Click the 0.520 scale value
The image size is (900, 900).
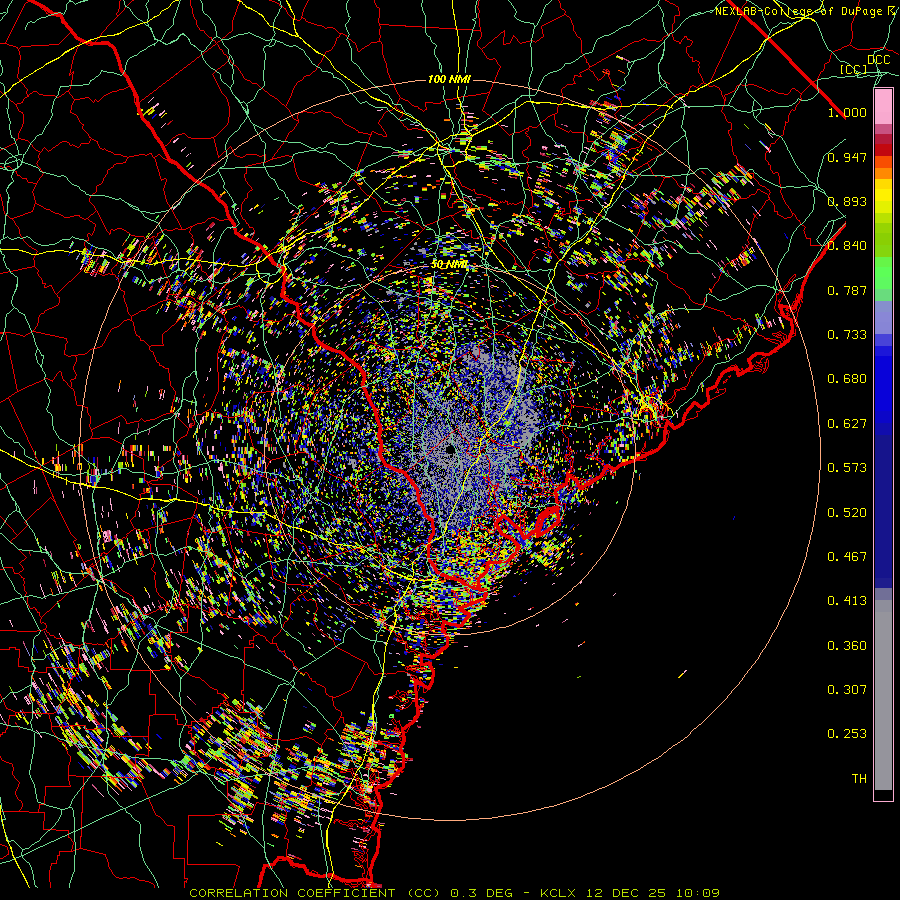(847, 513)
